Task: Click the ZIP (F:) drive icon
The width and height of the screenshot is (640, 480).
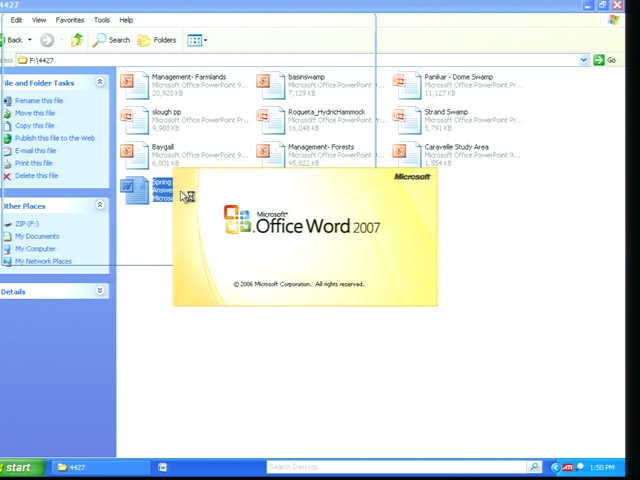Action: 7,224
